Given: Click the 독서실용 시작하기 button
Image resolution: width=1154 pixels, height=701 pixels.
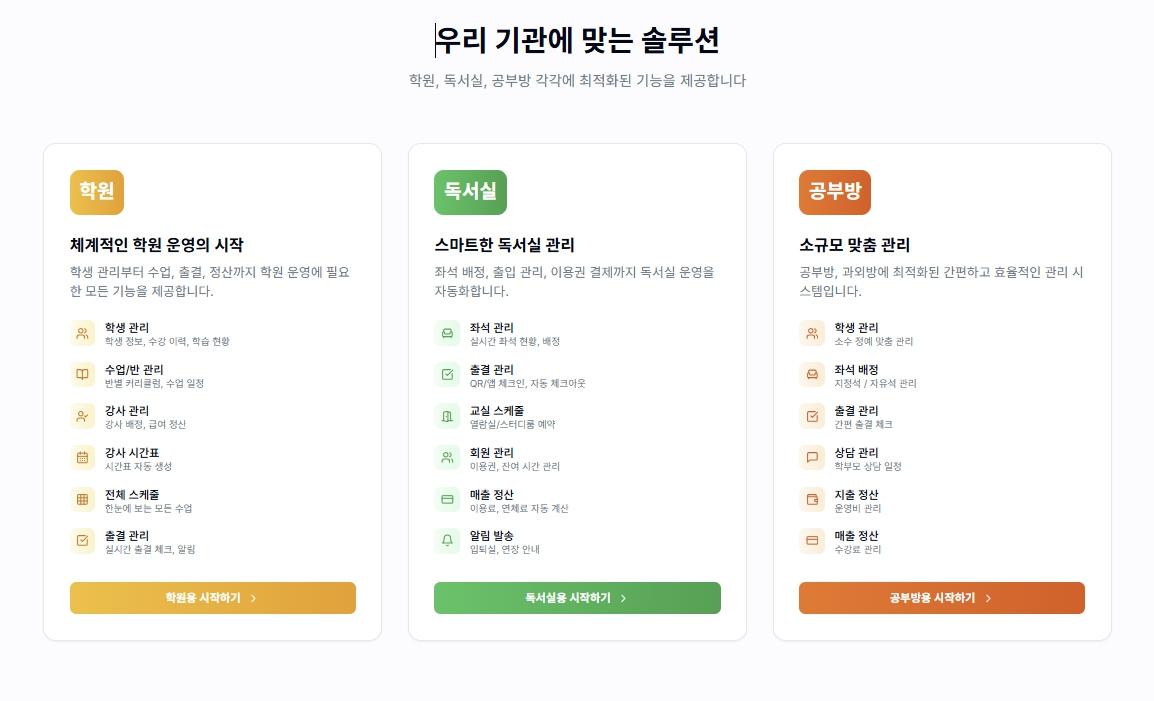Looking at the screenshot, I should coord(577,598).
